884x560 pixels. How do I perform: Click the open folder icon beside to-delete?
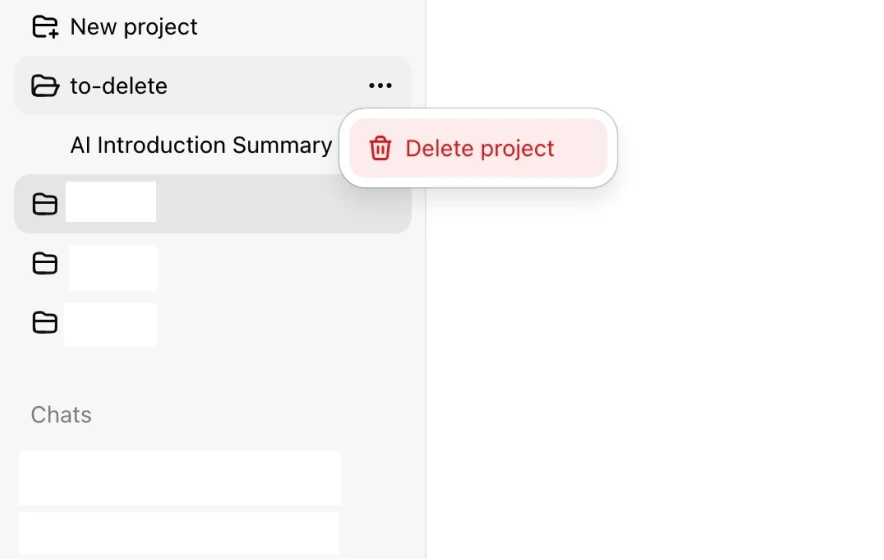[45, 86]
